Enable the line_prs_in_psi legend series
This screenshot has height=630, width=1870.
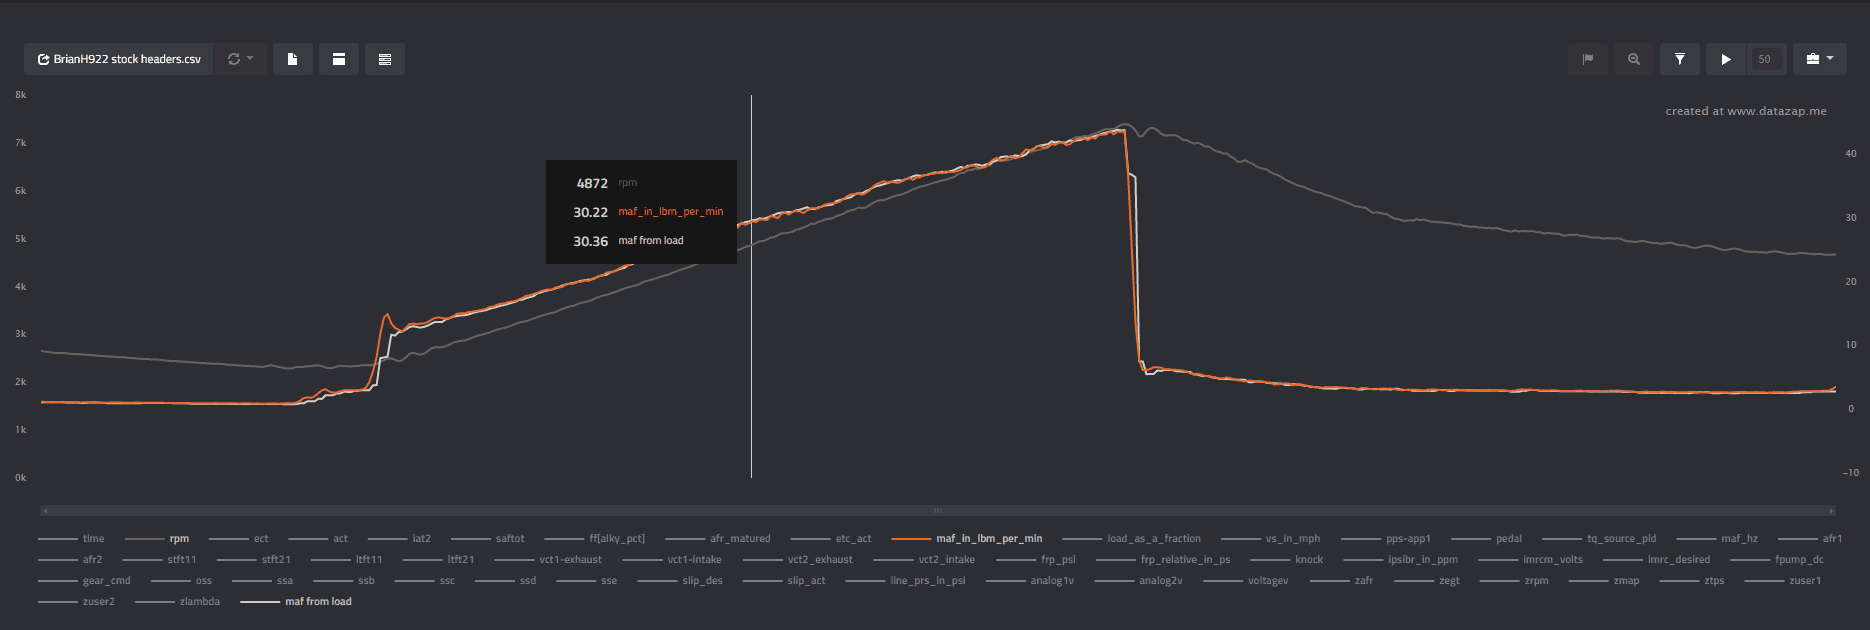(905, 581)
